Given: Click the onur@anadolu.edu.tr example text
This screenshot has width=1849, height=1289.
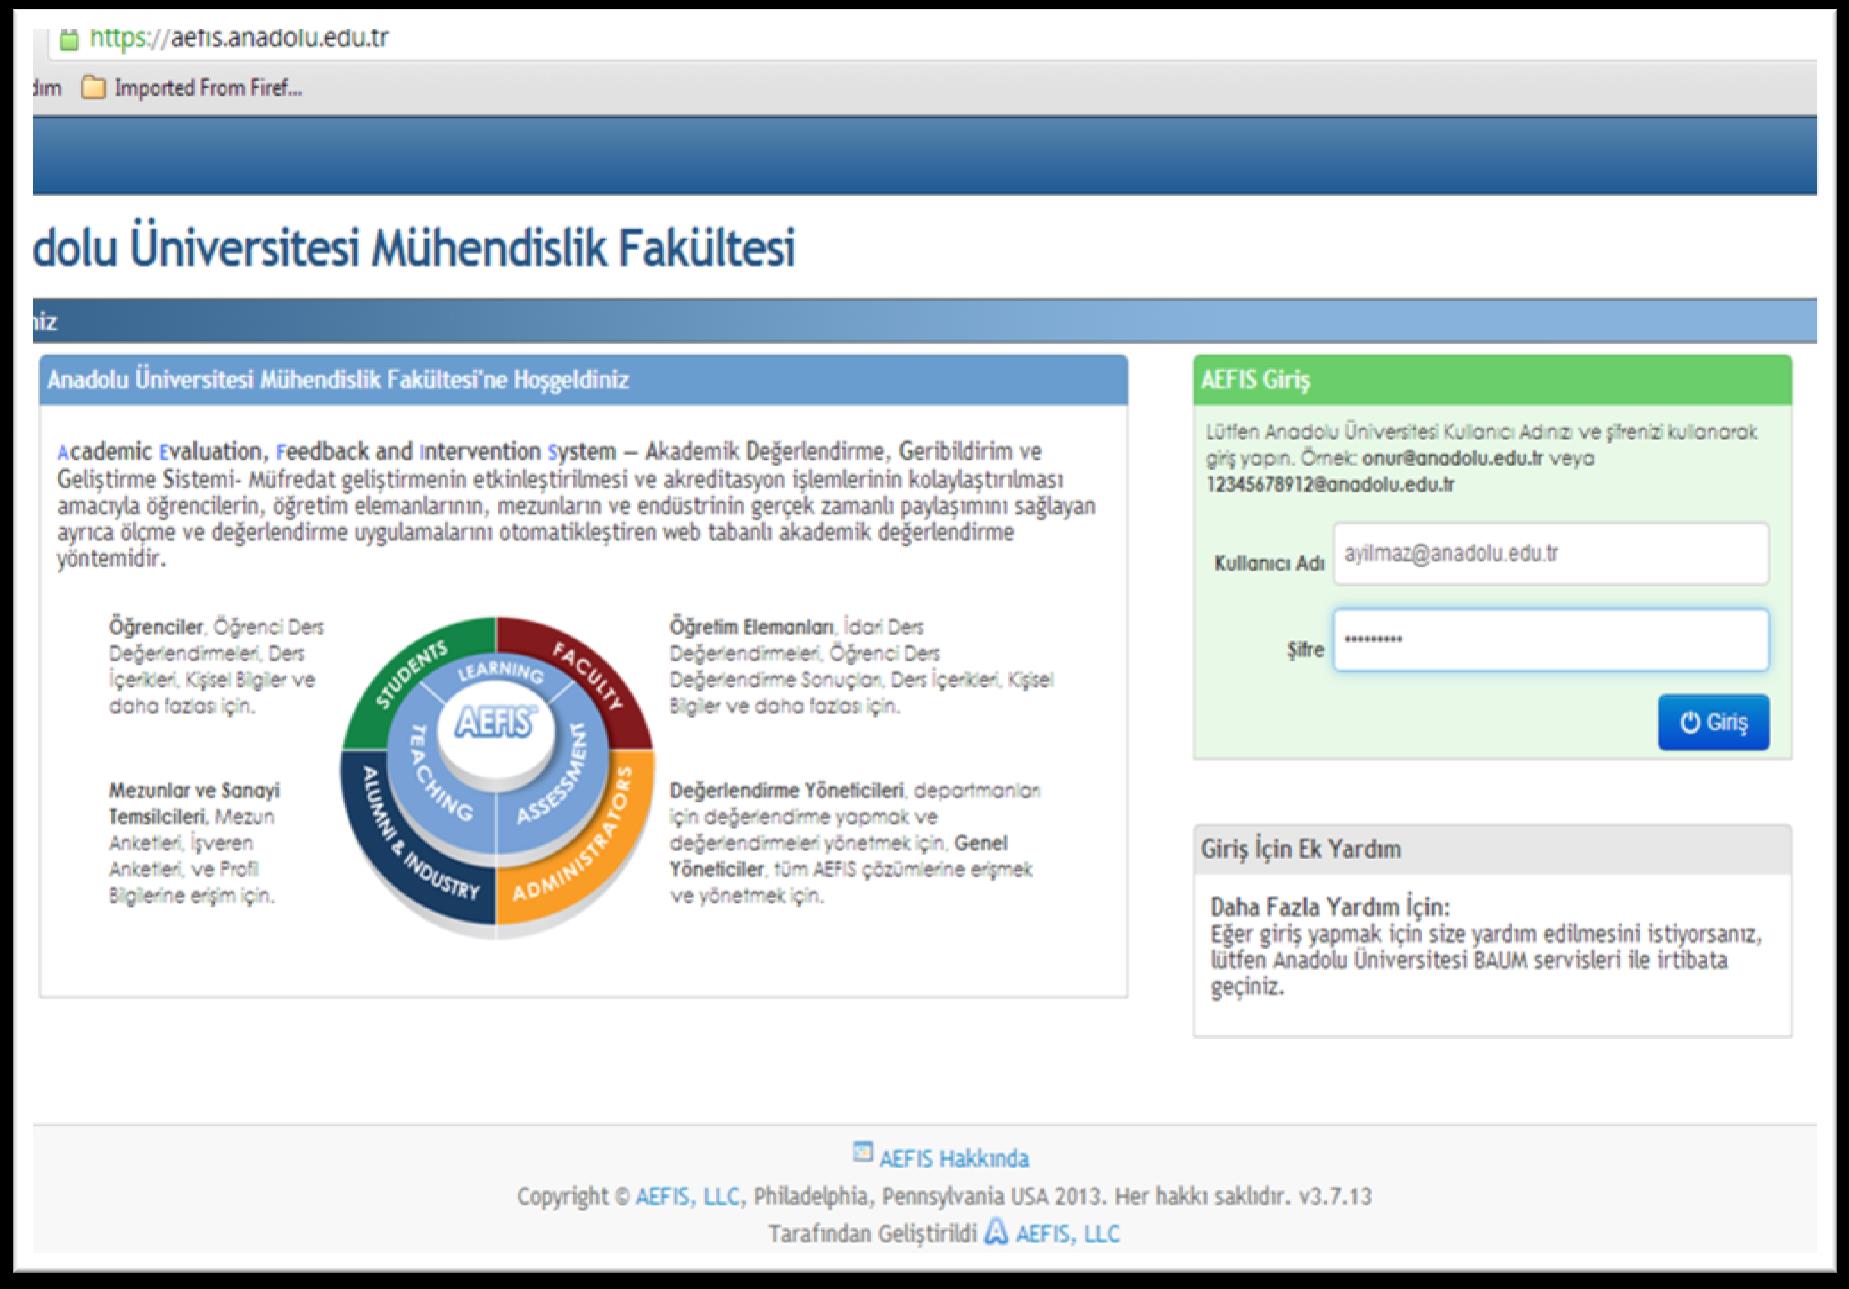Looking at the screenshot, I should tap(1453, 459).
